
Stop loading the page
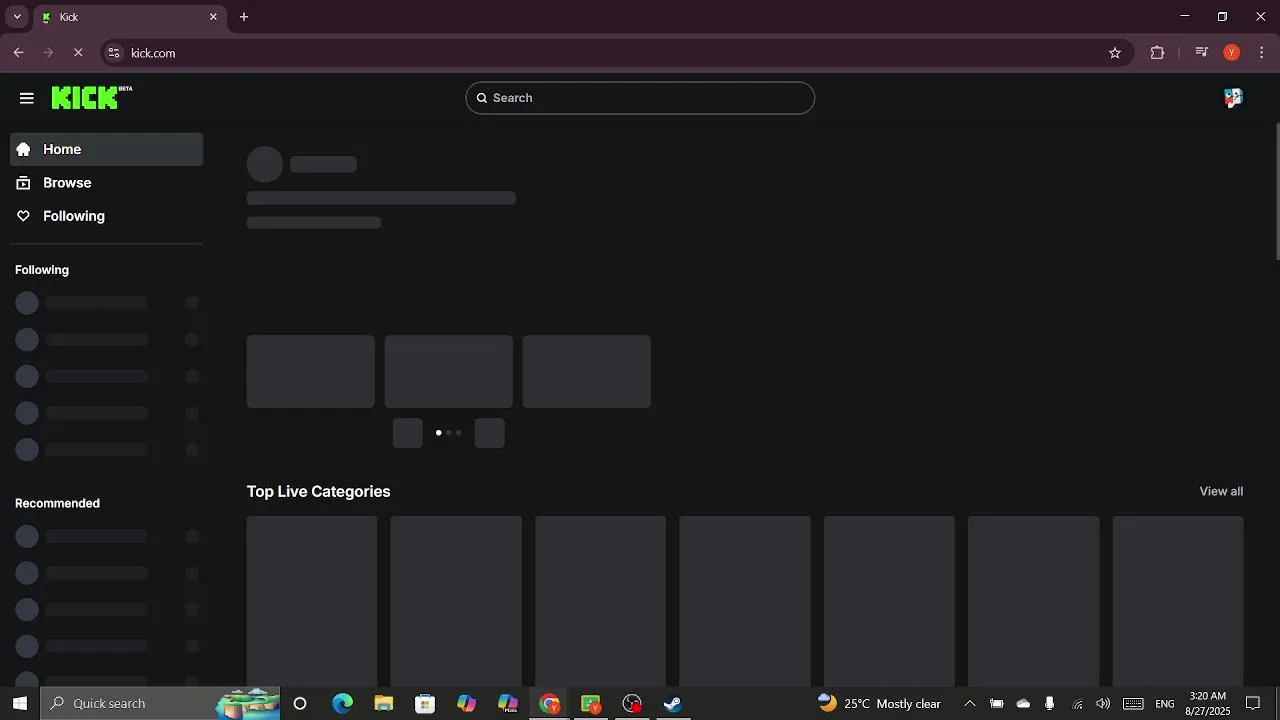[78, 53]
